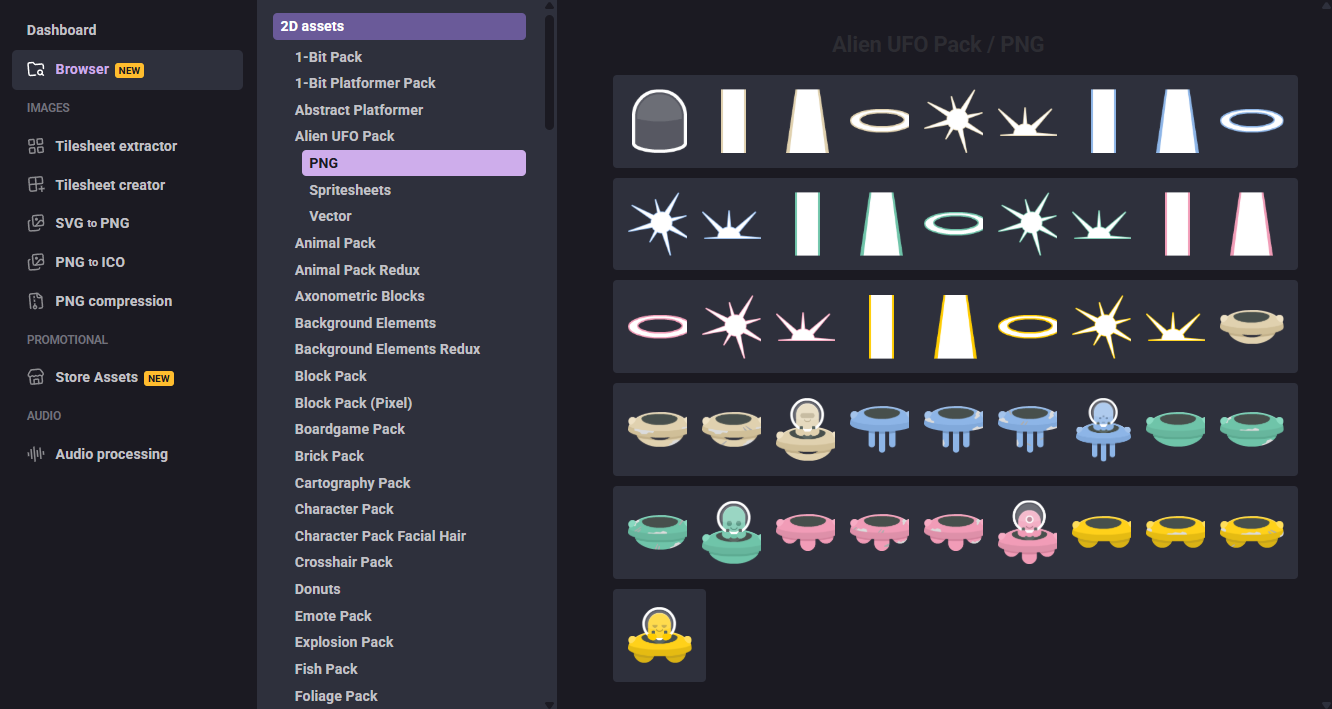Select the yellow UFO with alien pilot
This screenshot has width=1332, height=709.
pyautogui.click(x=659, y=635)
